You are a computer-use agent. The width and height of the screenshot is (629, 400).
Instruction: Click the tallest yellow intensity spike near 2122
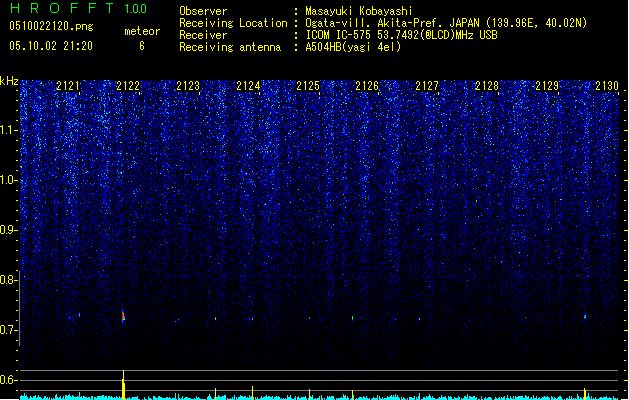tap(124, 385)
